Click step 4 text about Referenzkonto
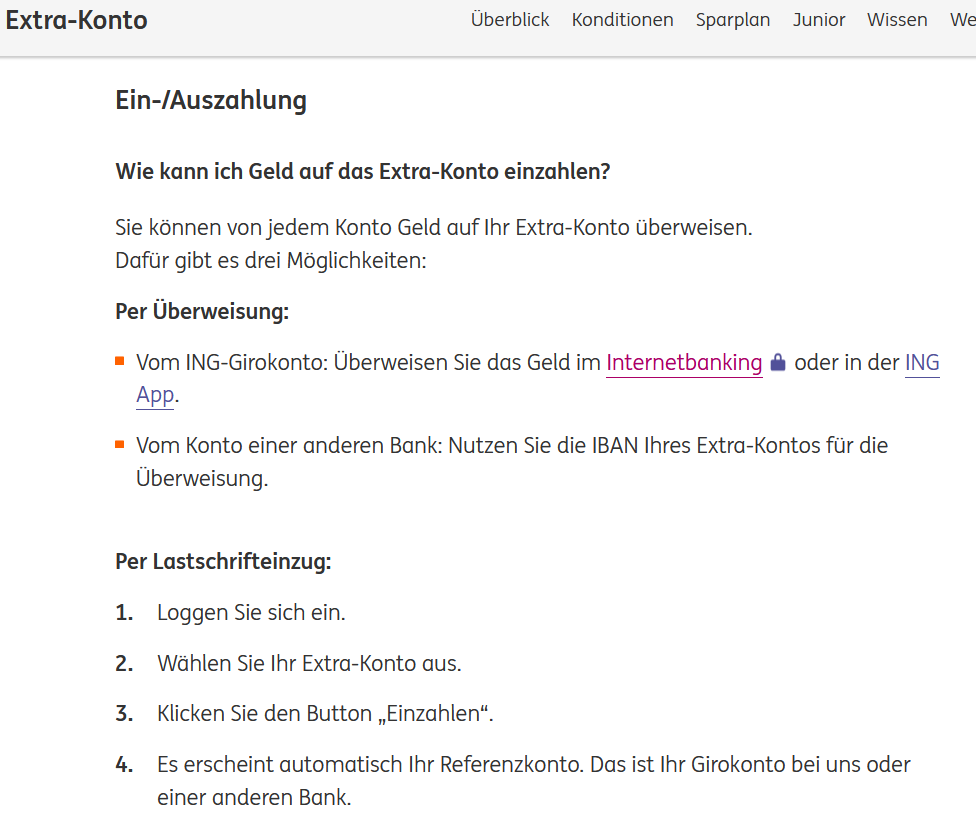This screenshot has height=827, width=976. pos(533,765)
